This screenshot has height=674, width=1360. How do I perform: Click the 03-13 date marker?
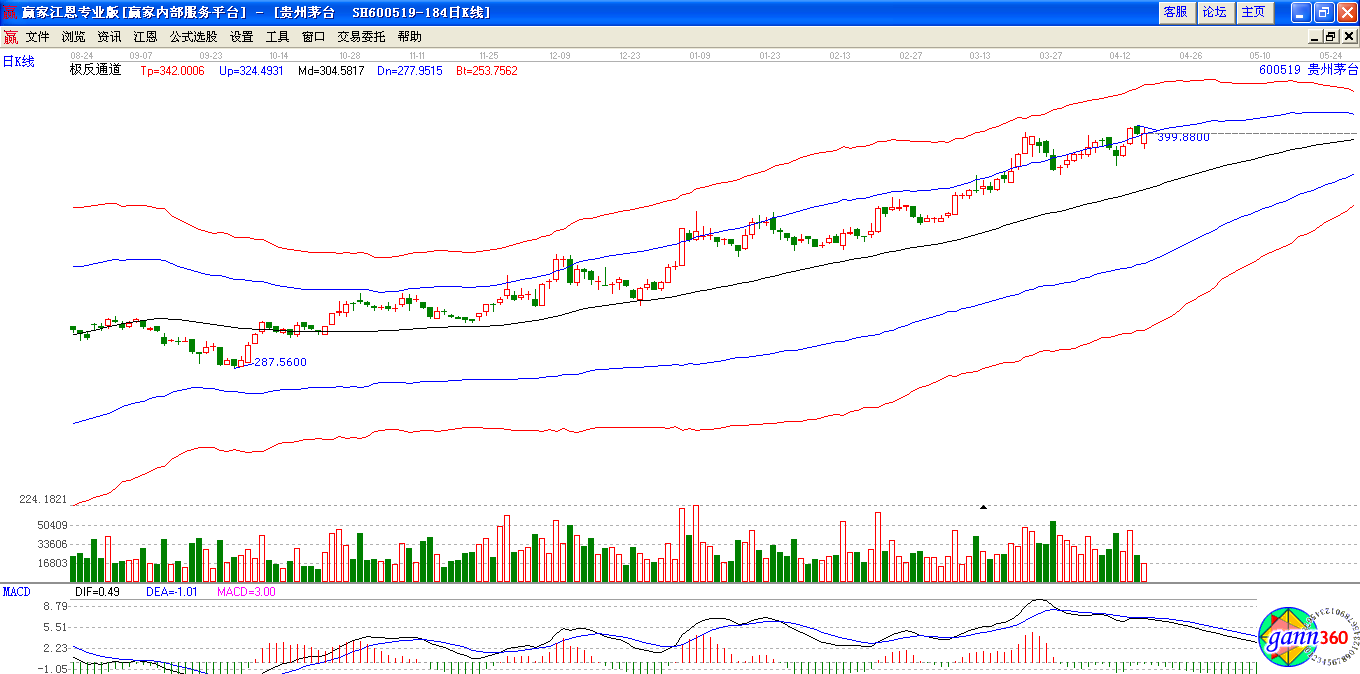point(980,56)
